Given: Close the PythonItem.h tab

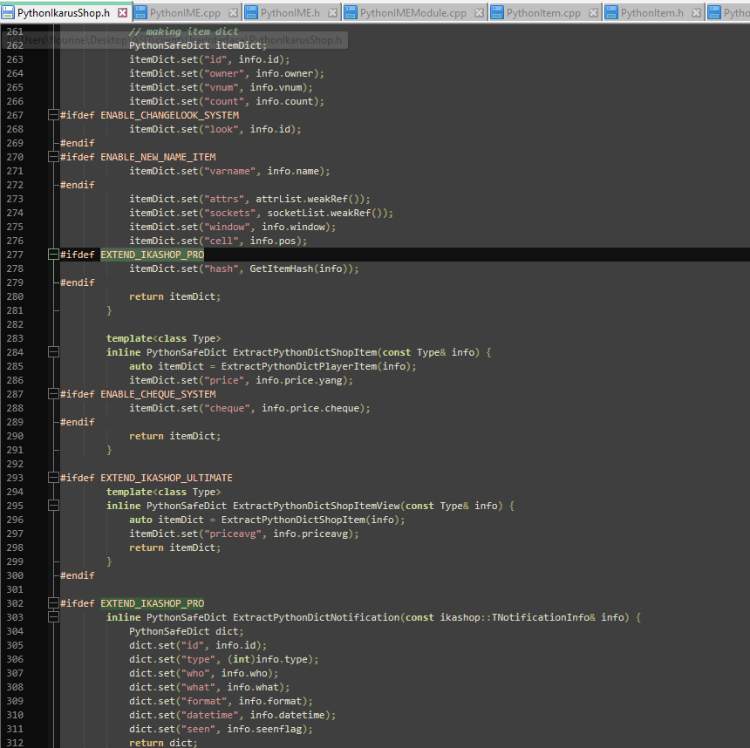Looking at the screenshot, I should point(697,13).
